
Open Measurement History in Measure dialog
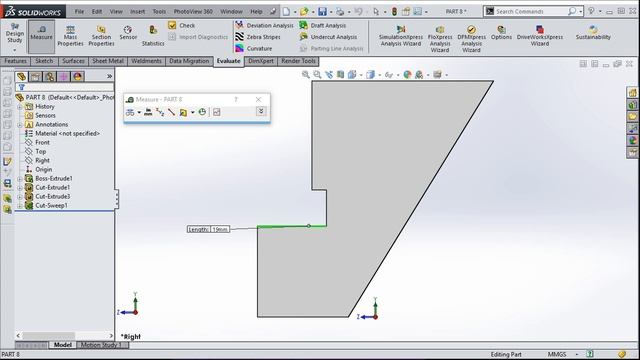(202, 112)
